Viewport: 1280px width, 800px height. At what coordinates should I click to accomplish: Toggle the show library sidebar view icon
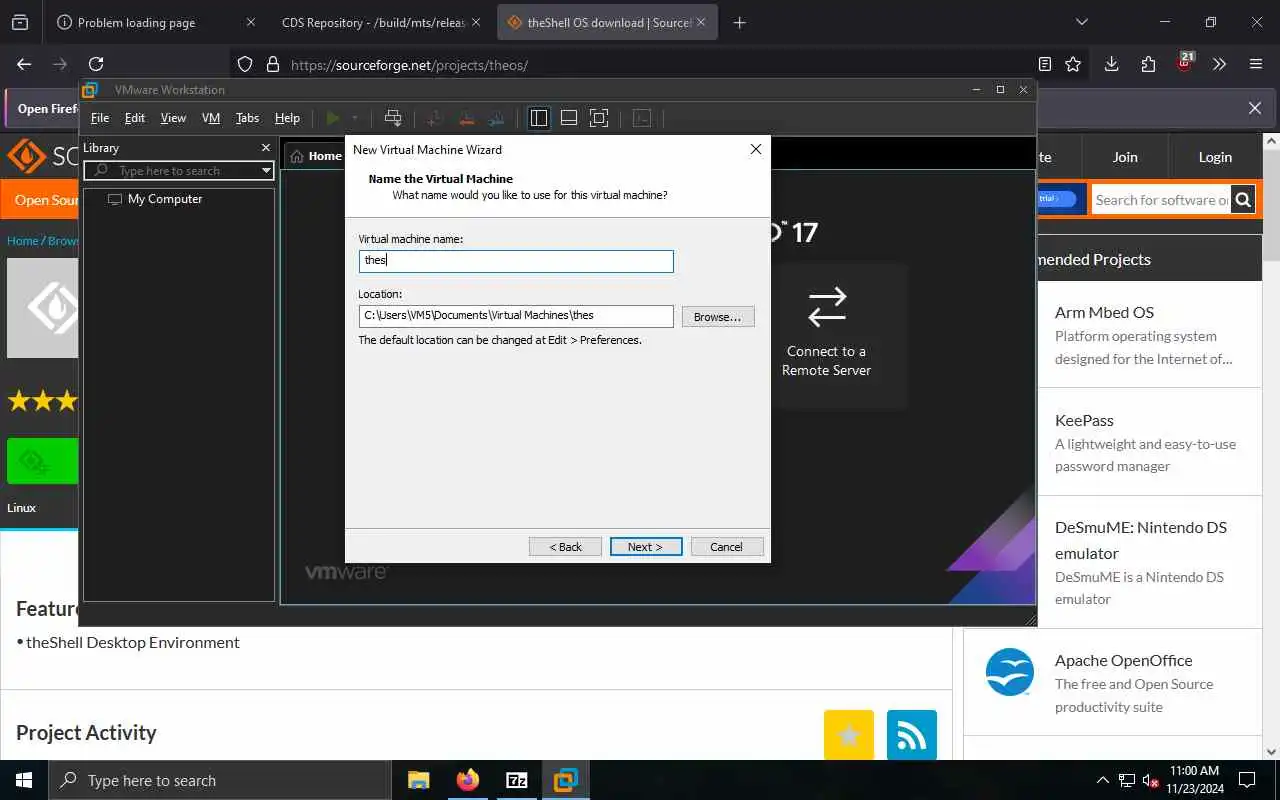539,118
